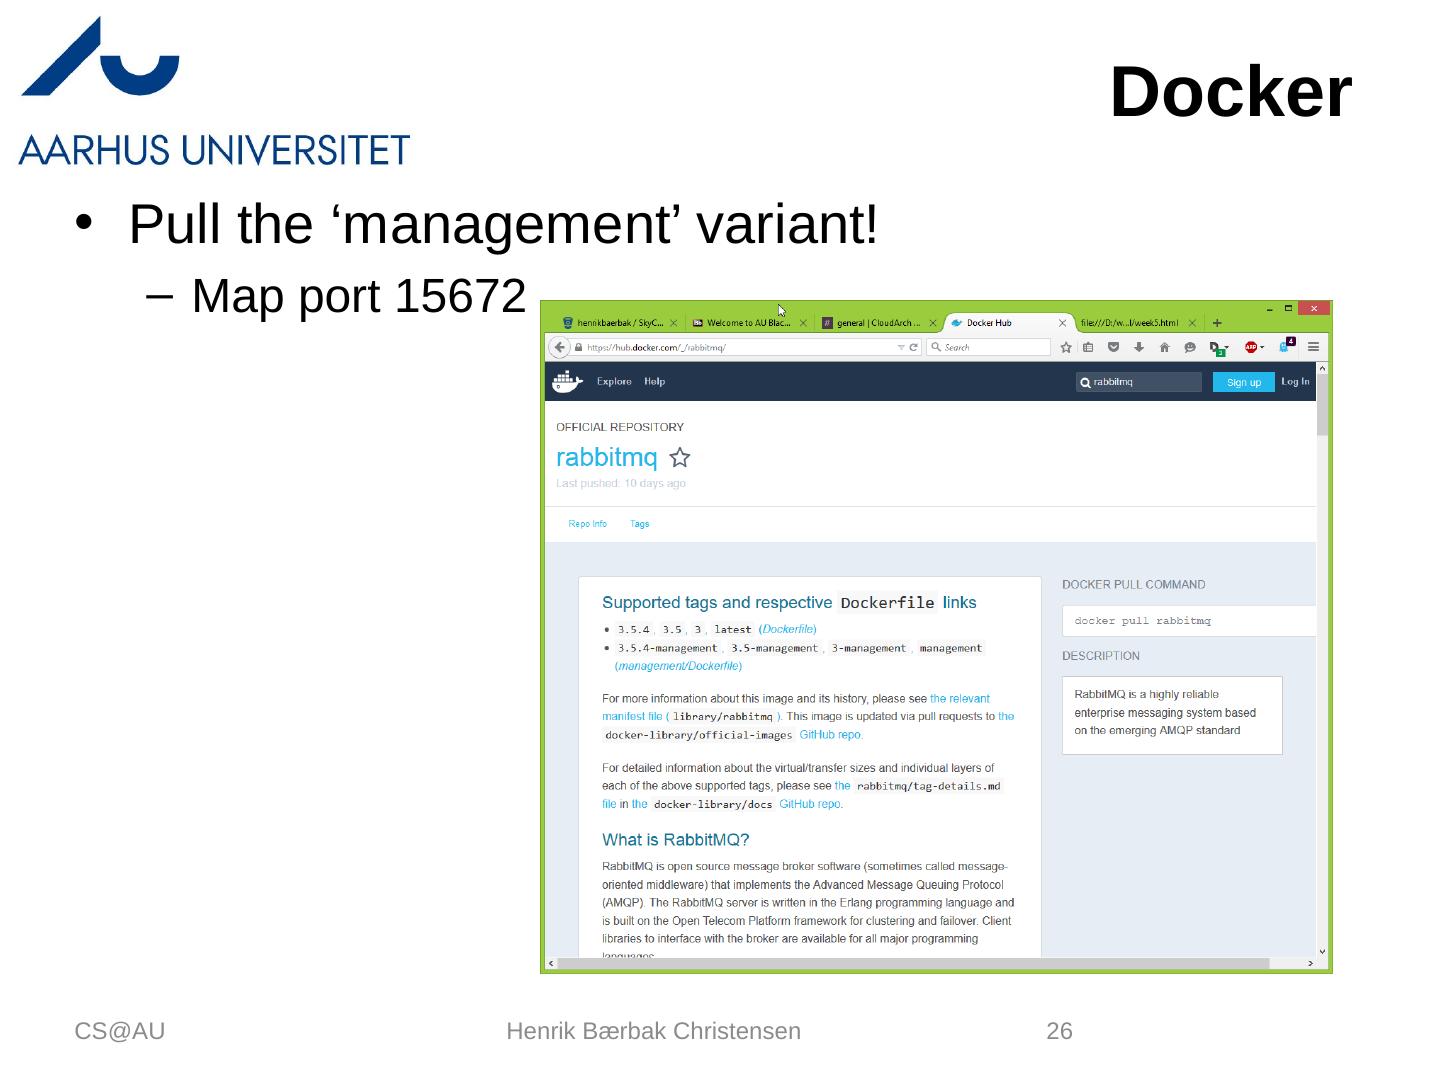Image resolution: width=1440 pixels, height=1080 pixels.
Task: Click the 'latest' tag text
Action: pos(732,629)
